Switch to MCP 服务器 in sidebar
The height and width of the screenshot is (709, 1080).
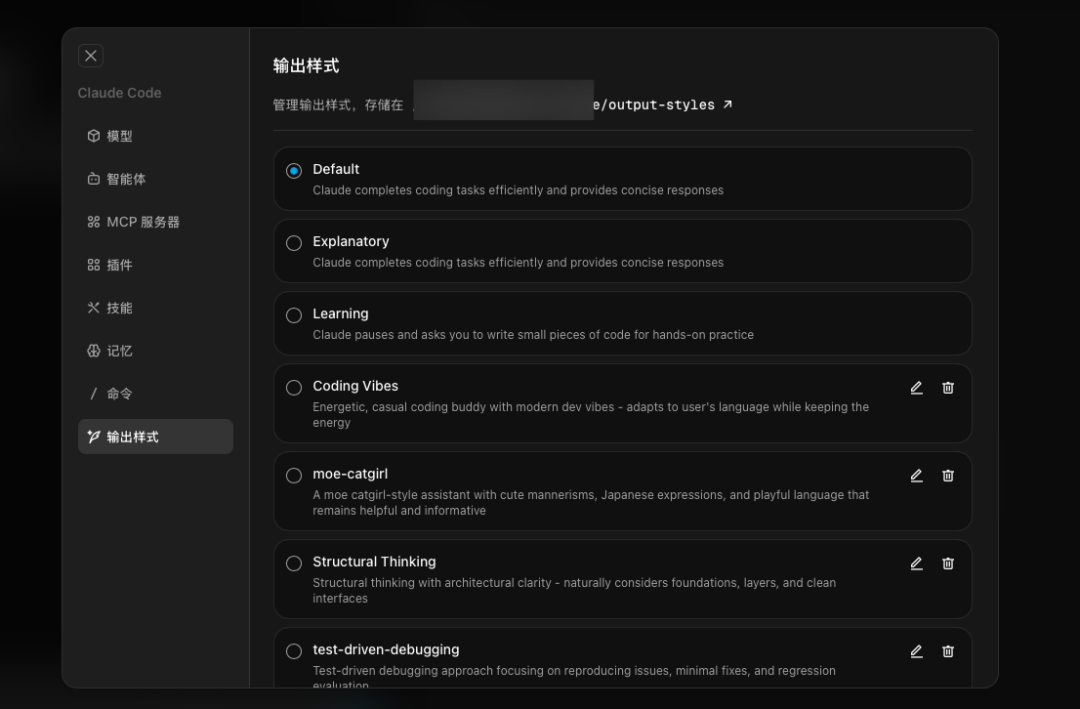point(142,222)
